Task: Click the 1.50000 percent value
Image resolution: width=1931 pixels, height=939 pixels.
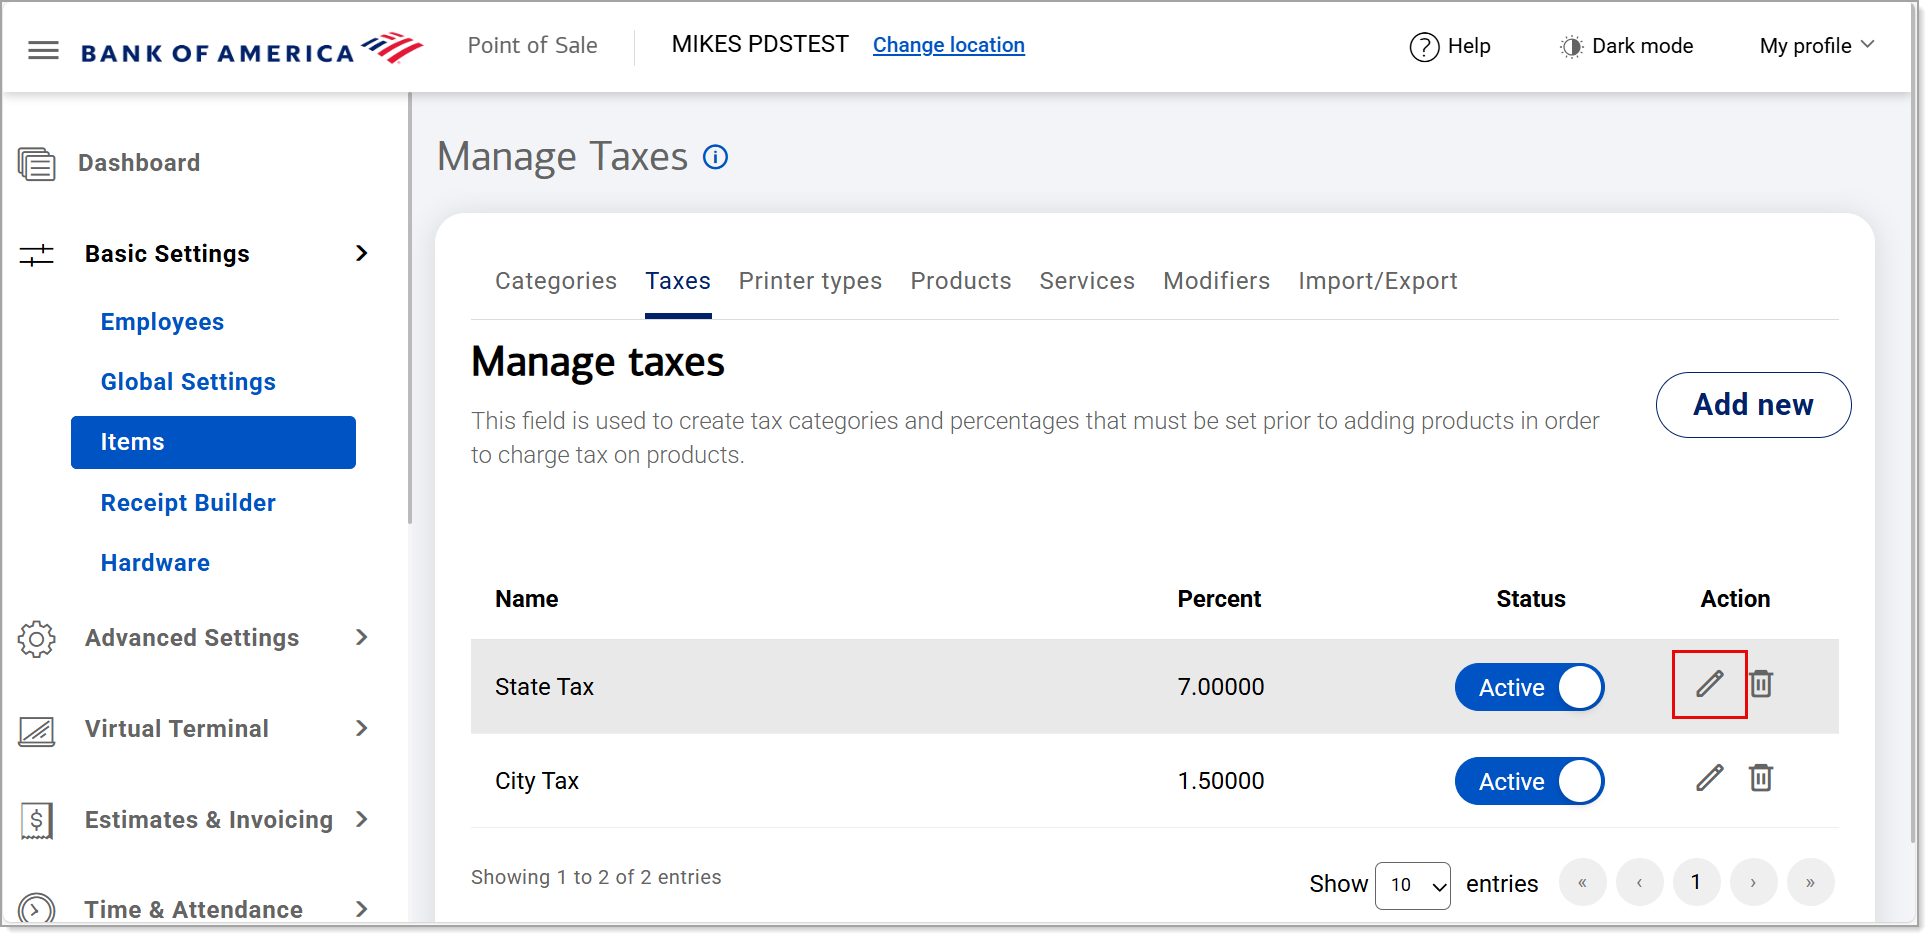Action: coord(1221,782)
